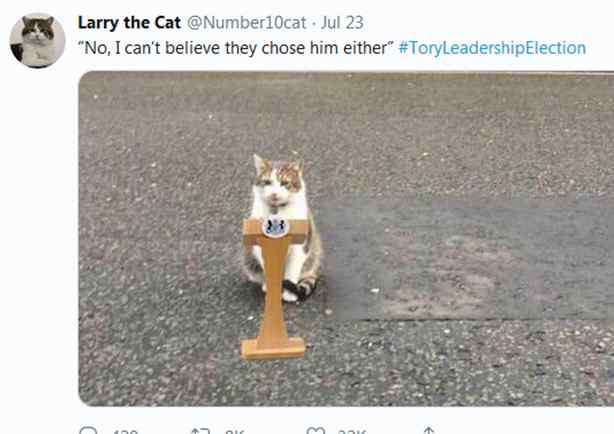
Task: Click the cat's striped tail in photo
Action: [298, 288]
